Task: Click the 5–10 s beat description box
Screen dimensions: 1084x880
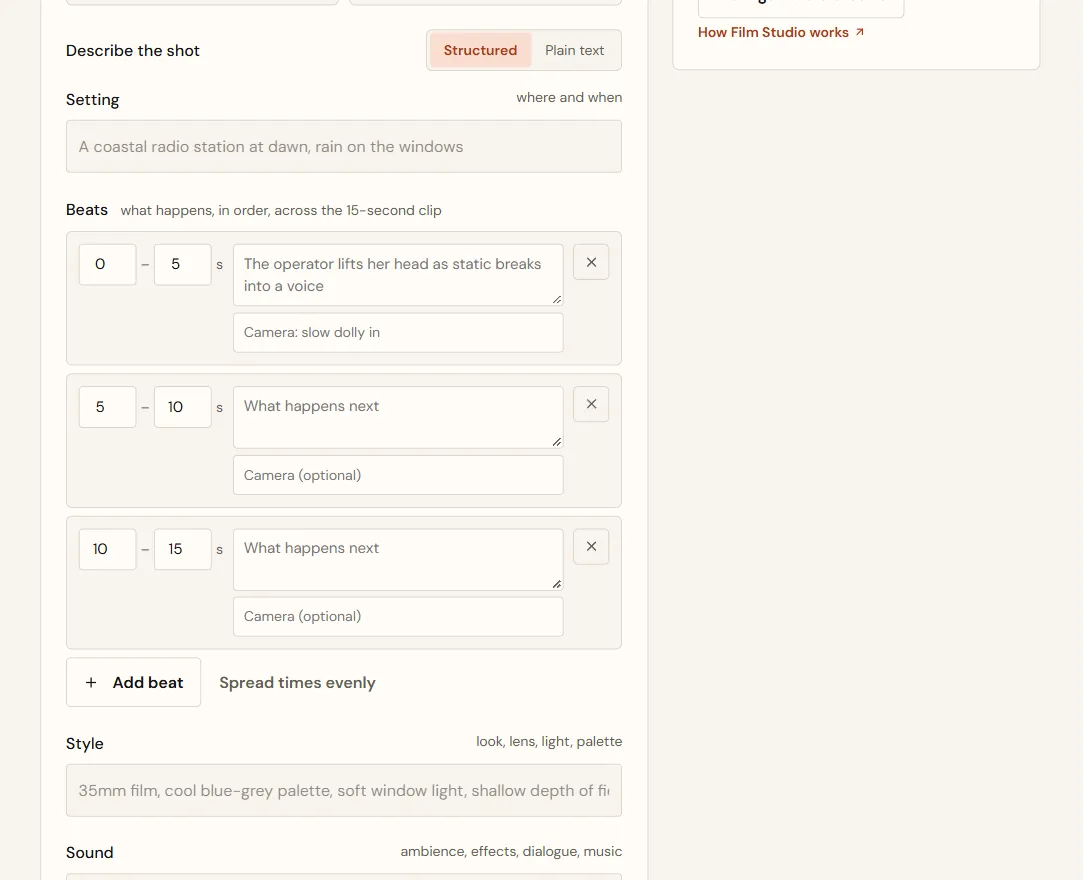Action: 398,417
